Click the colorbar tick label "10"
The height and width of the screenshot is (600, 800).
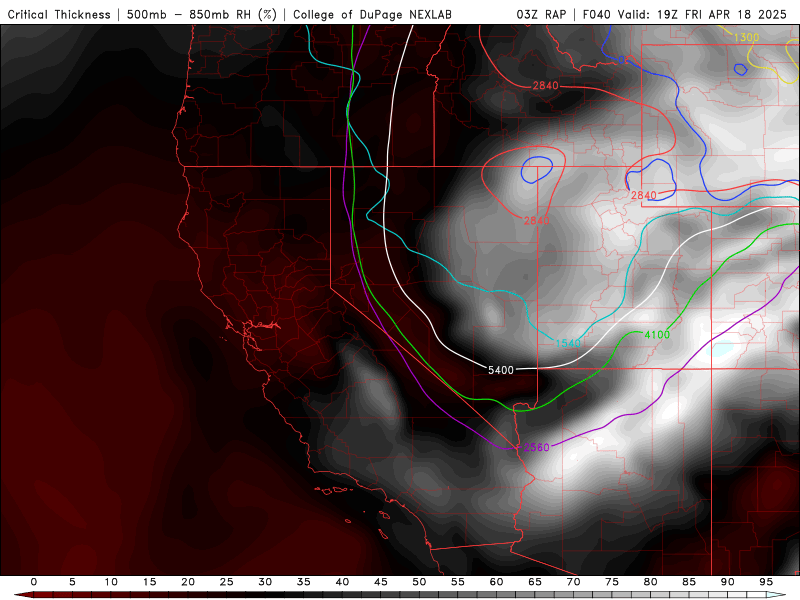click(x=111, y=582)
